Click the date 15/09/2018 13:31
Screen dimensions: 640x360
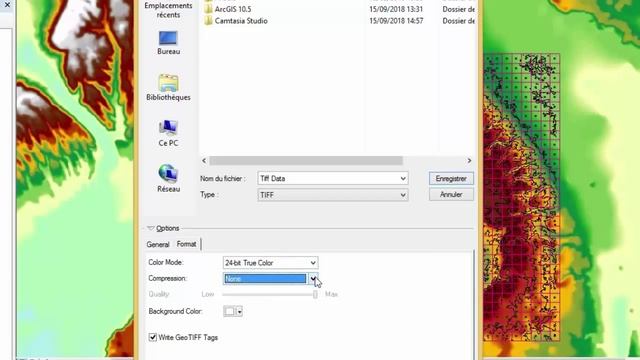point(396,9)
